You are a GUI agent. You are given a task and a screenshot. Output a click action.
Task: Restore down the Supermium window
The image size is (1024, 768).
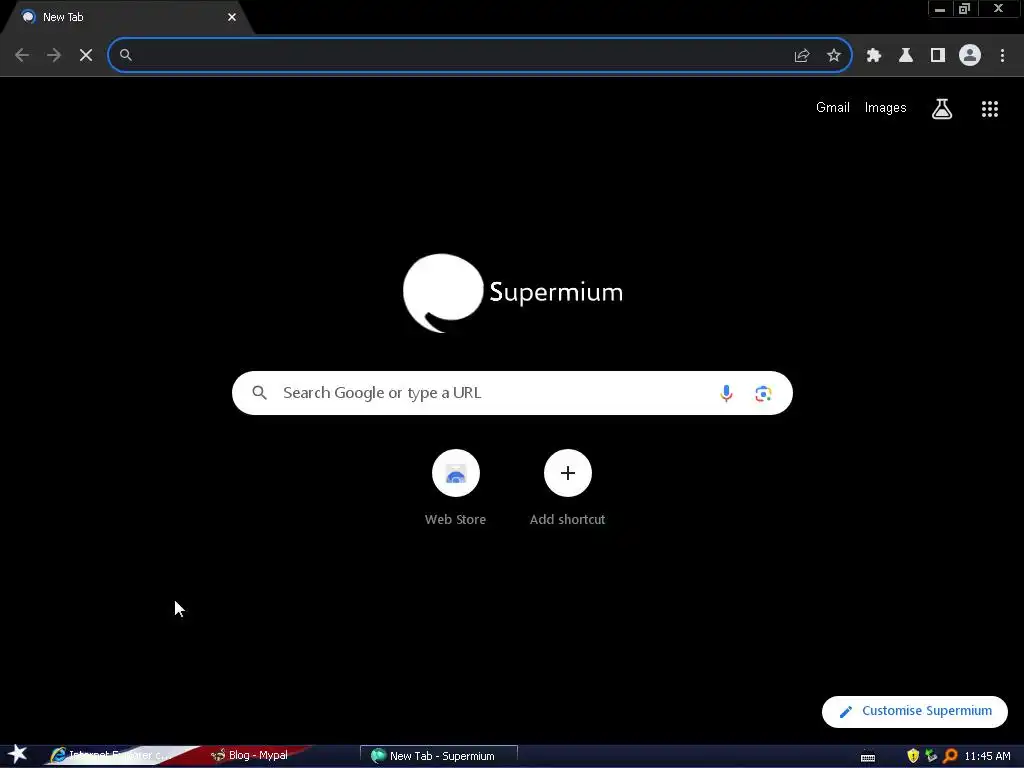(x=965, y=9)
